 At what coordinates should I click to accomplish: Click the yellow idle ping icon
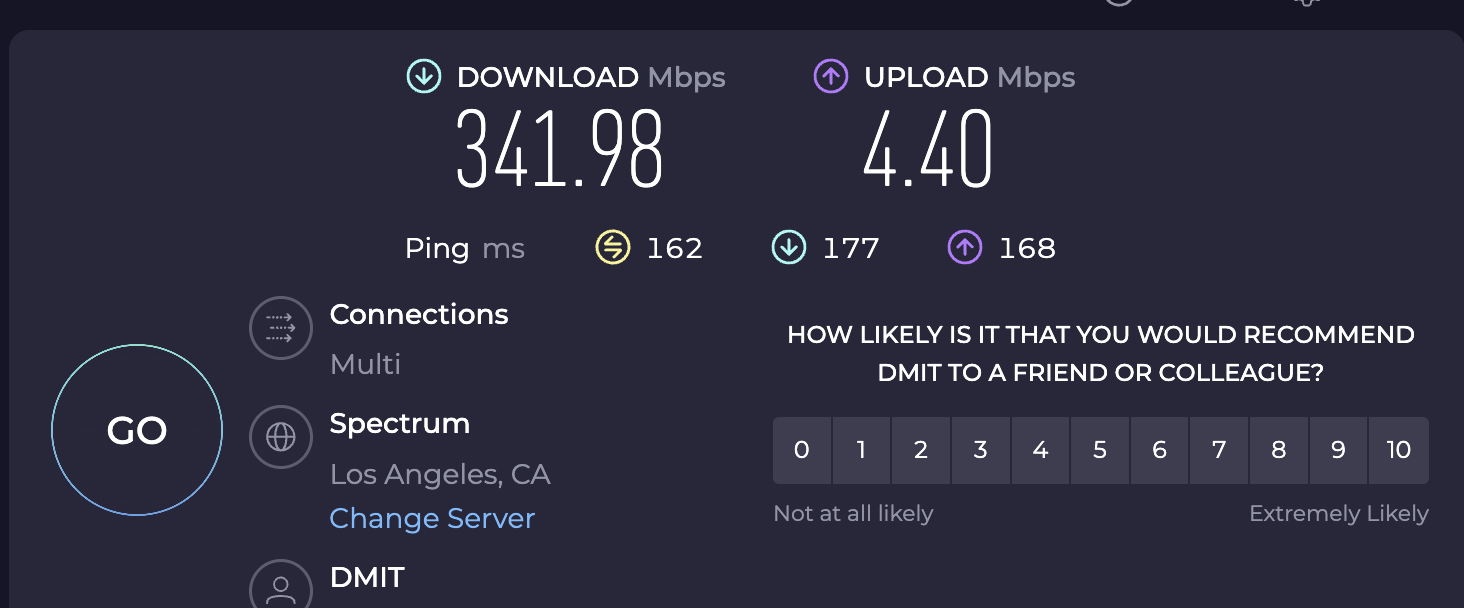pos(612,248)
